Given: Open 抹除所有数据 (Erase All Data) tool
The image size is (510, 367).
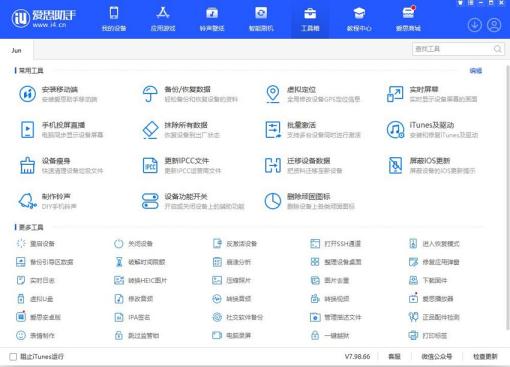Looking at the screenshot, I should point(181,129).
